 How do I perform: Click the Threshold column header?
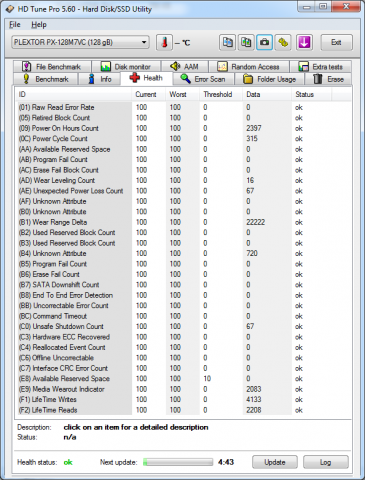[x=221, y=94]
